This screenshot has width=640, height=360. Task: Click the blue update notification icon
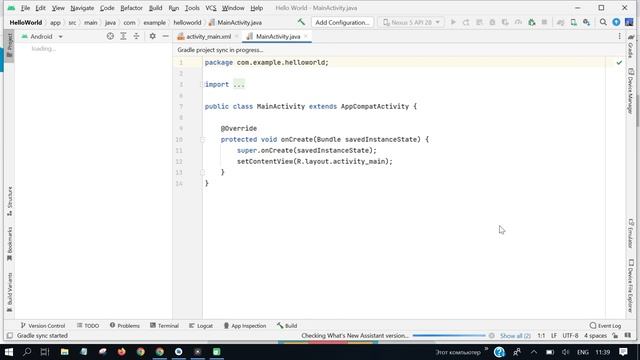click(x=616, y=22)
